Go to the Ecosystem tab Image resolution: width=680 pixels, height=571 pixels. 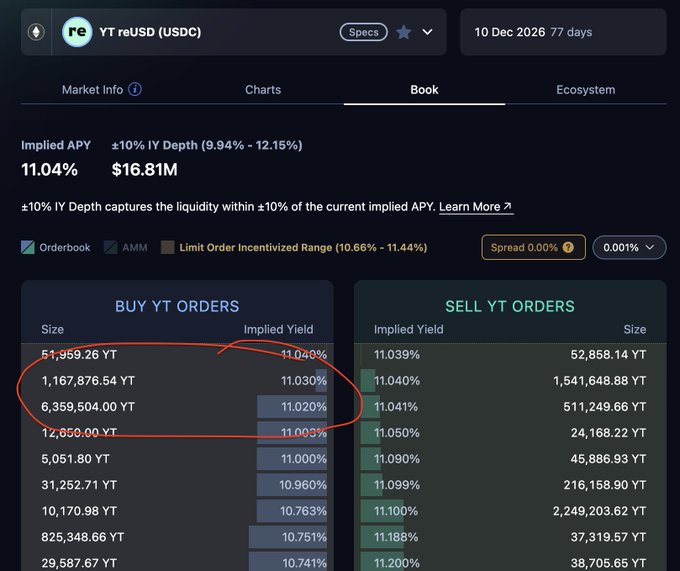(585, 90)
